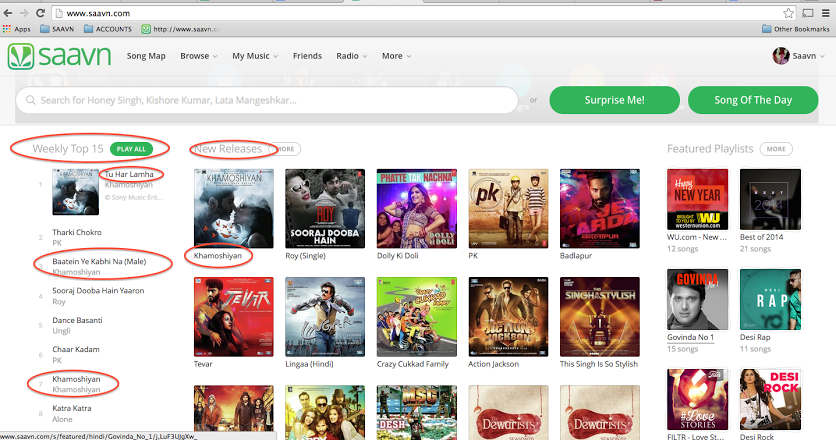The width and height of the screenshot is (836, 440).
Task: Open the Song Map page
Action: click(146, 56)
